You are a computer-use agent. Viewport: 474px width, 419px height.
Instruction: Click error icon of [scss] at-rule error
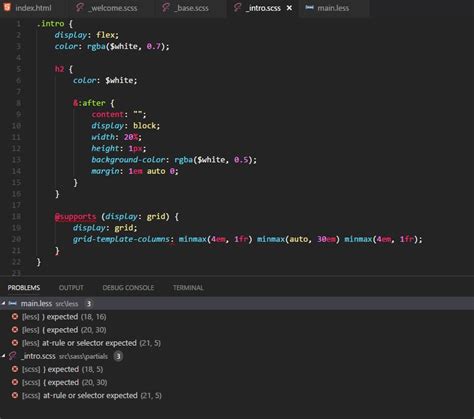tap(15, 395)
